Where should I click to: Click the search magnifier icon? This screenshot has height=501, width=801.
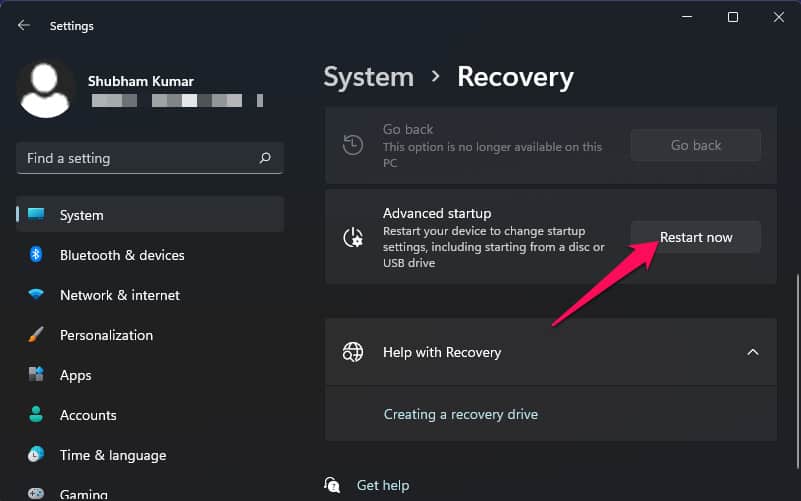pos(265,158)
